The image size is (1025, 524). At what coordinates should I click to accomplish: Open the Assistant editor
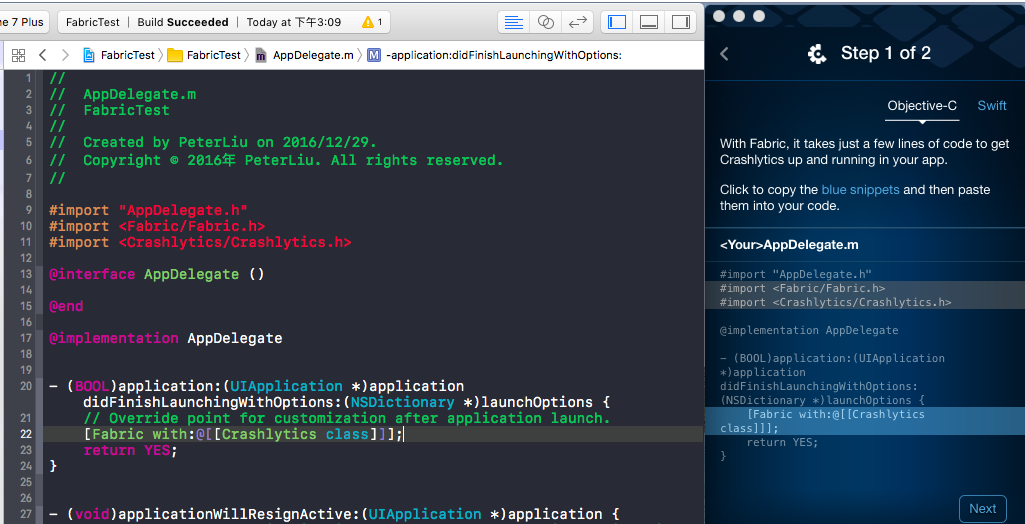(545, 22)
